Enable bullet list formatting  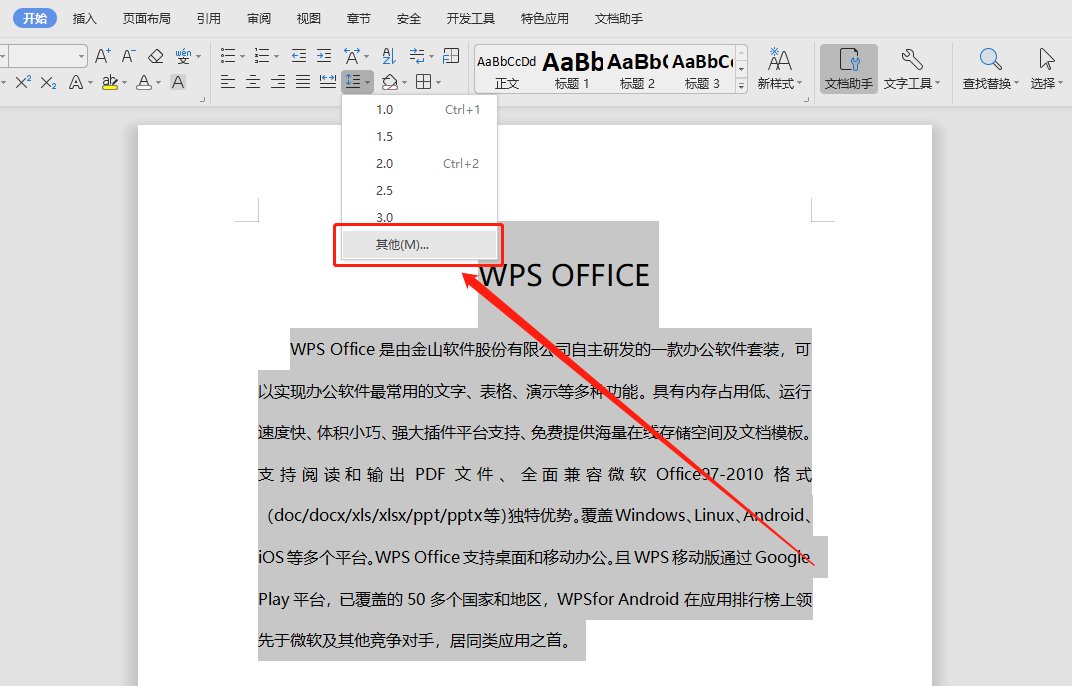pyautogui.click(x=230, y=55)
